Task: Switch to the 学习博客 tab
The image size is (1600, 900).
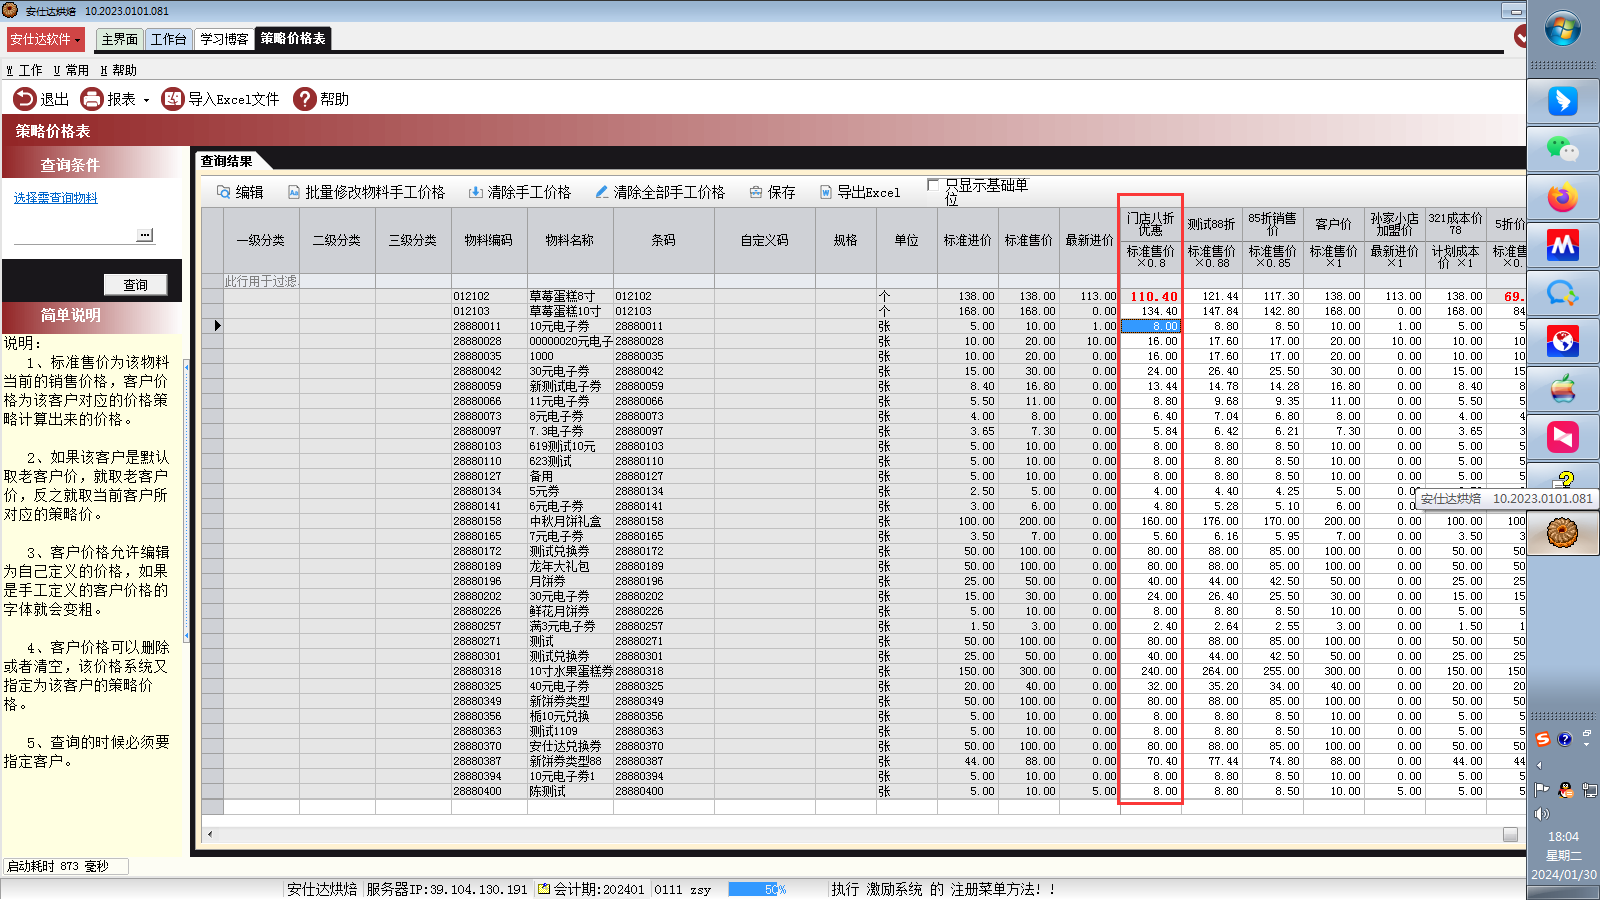Action: click(x=224, y=39)
